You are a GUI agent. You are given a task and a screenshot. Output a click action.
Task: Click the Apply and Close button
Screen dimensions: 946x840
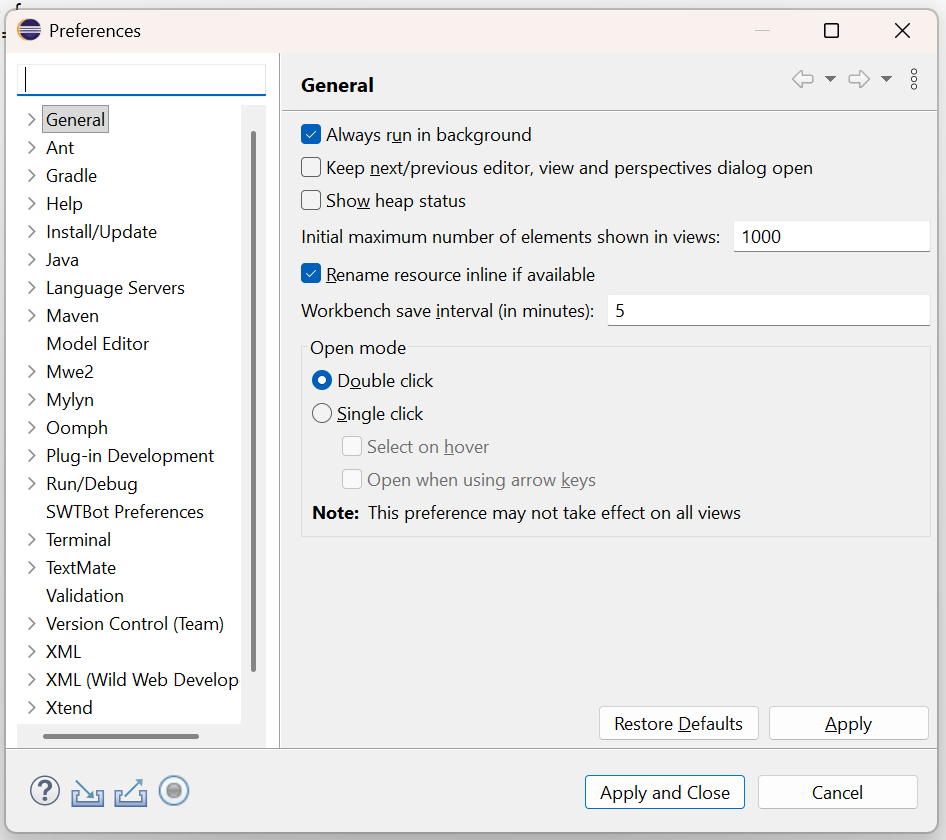665,793
